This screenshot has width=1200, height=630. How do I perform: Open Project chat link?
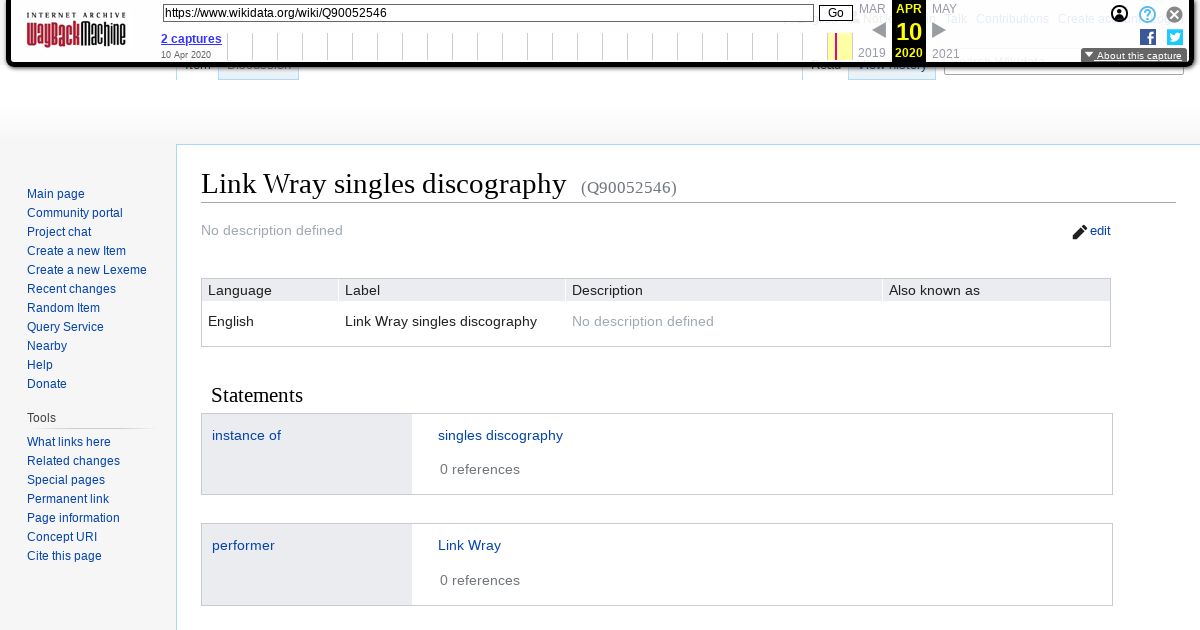click(x=59, y=232)
